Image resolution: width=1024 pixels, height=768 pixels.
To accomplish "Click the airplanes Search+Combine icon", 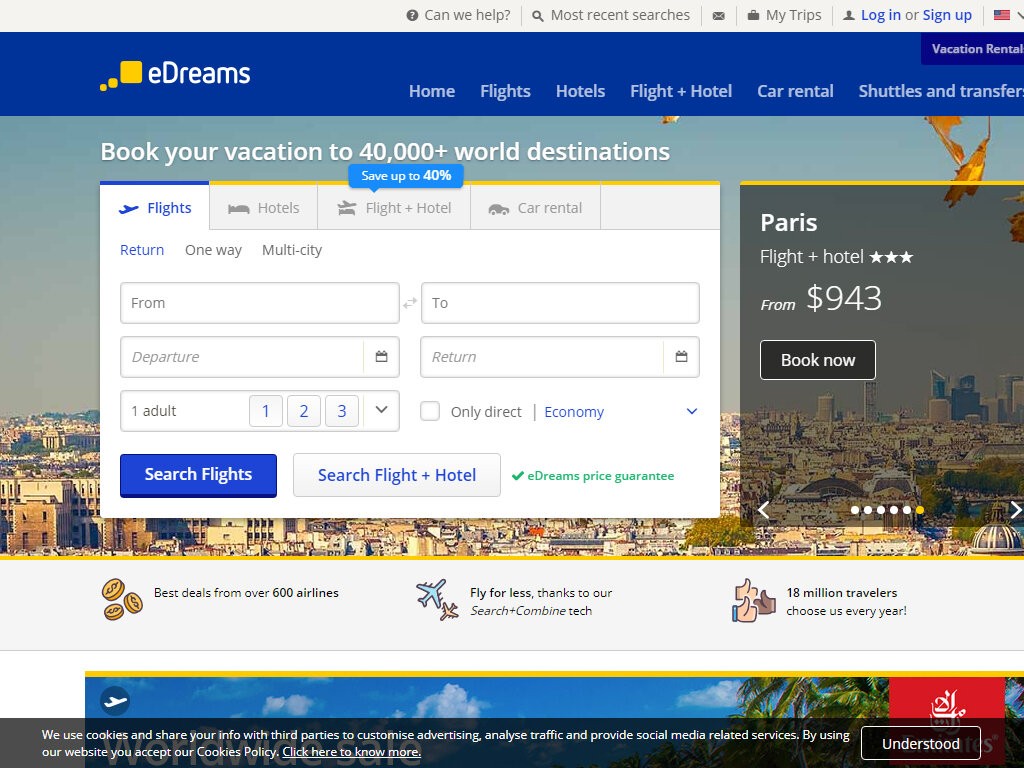I will coord(438,600).
